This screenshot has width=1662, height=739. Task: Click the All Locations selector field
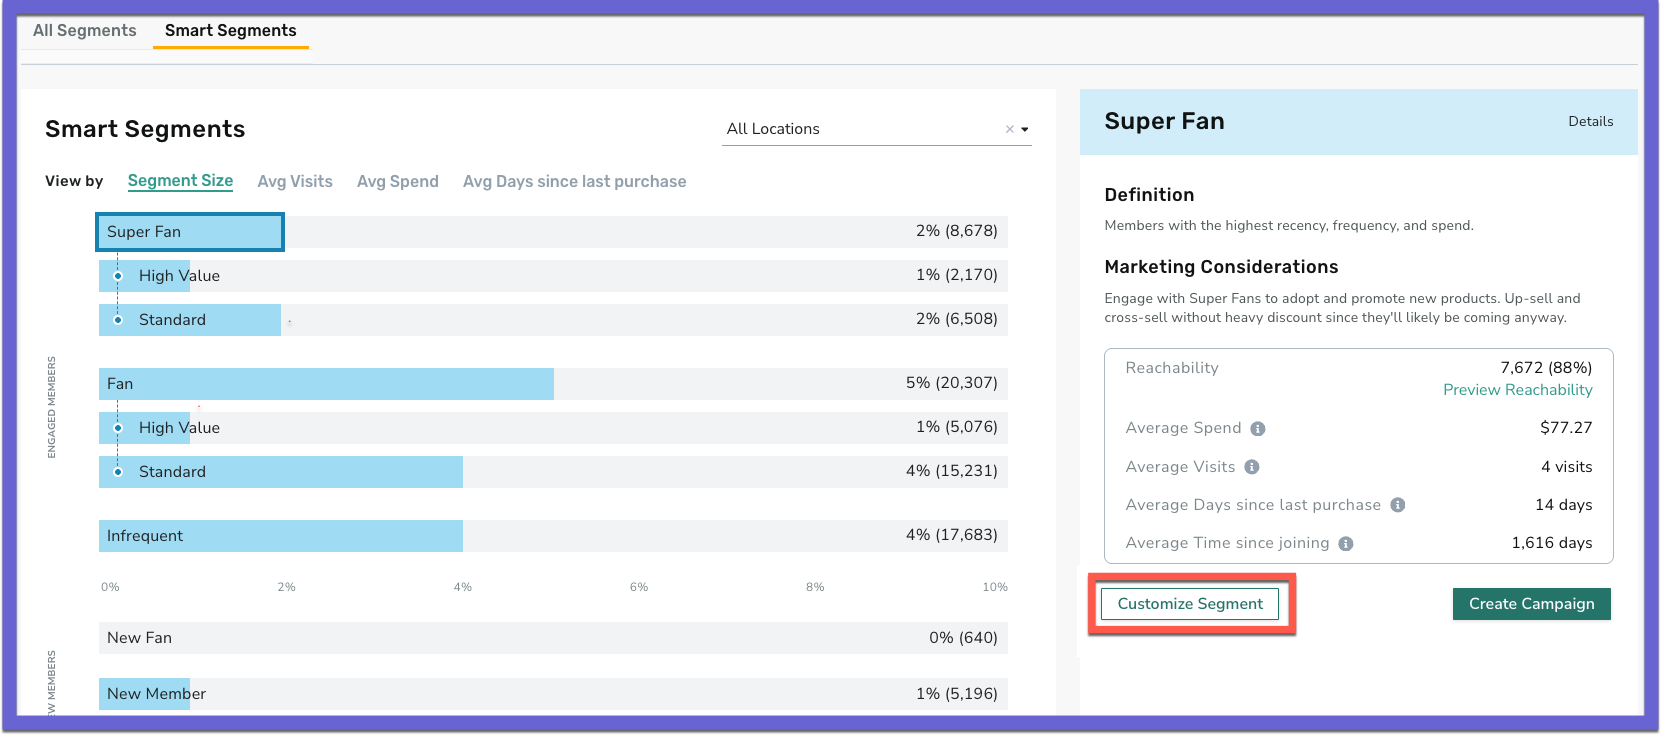point(876,129)
